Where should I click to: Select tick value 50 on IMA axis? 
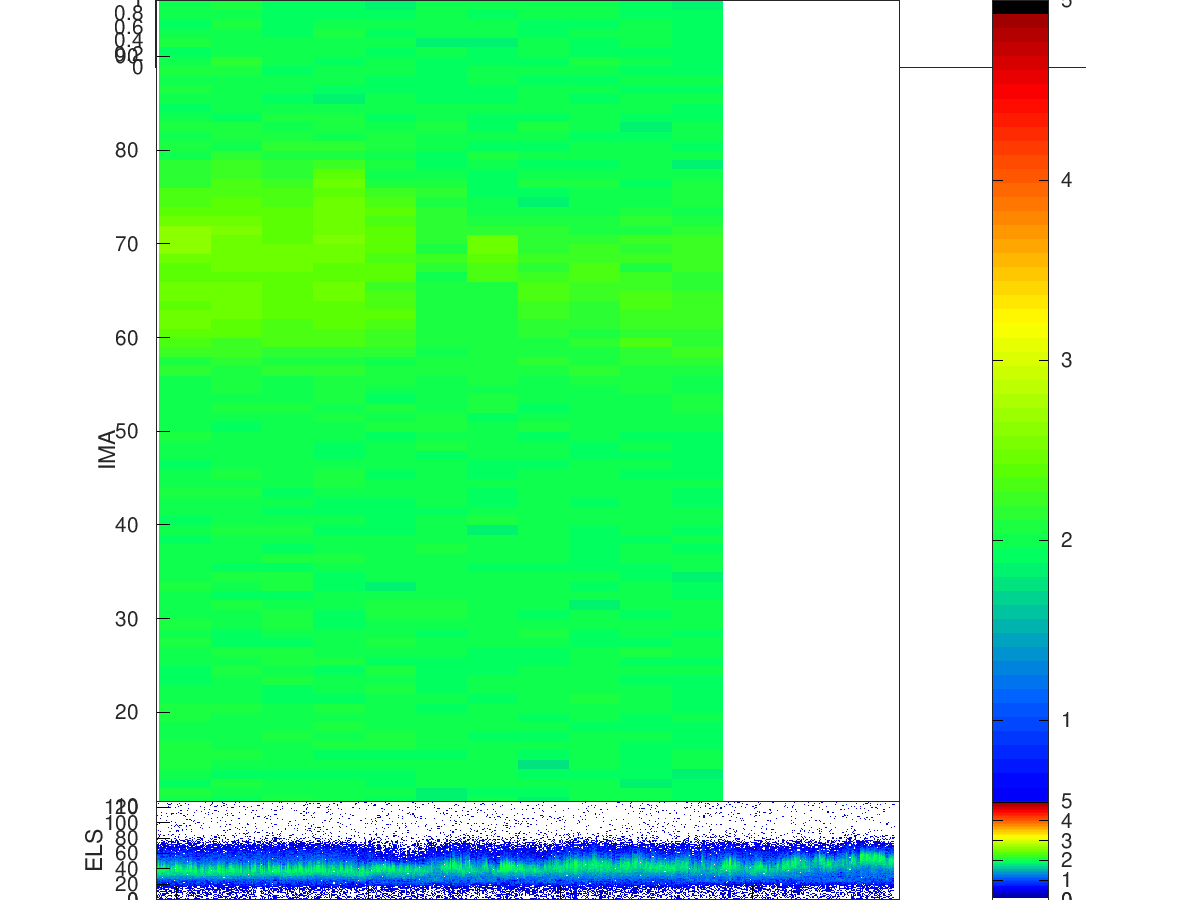[x=127, y=431]
